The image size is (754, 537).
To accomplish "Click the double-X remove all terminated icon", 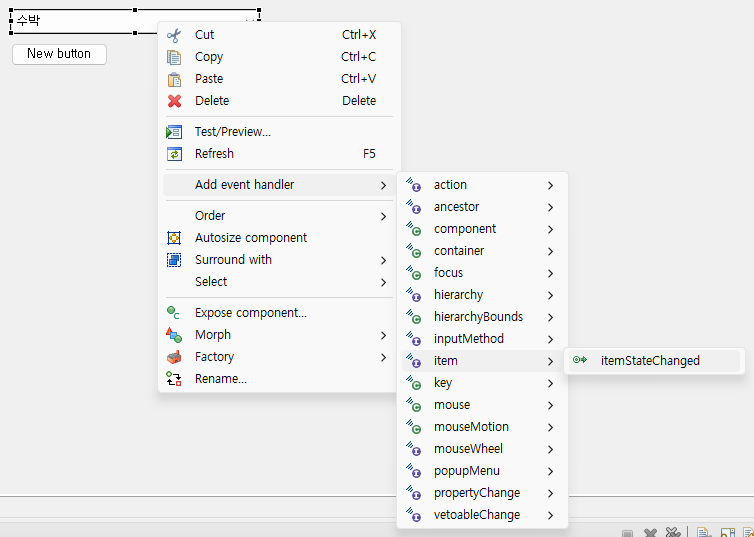I will 673,533.
